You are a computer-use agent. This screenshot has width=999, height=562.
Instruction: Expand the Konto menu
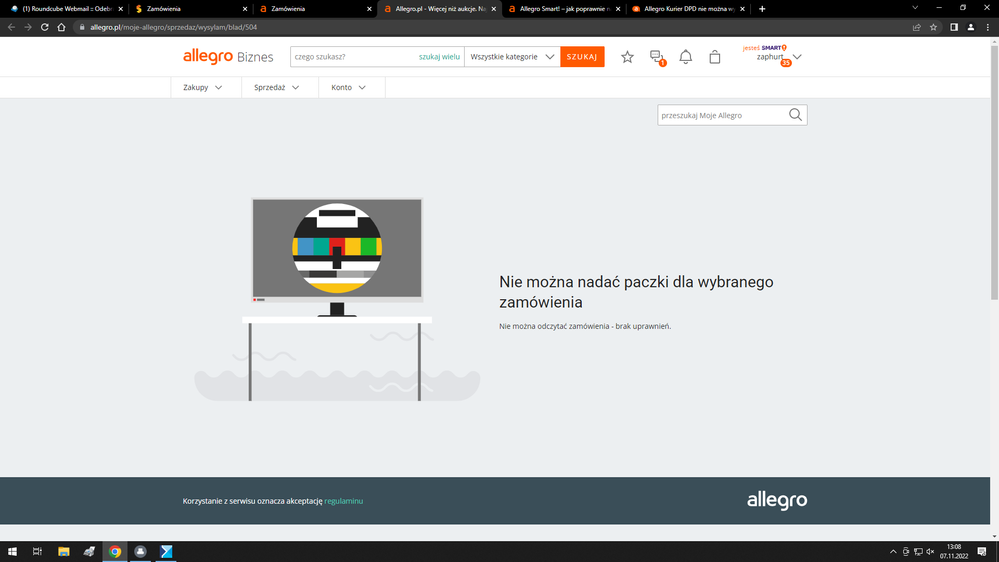[x=349, y=87]
